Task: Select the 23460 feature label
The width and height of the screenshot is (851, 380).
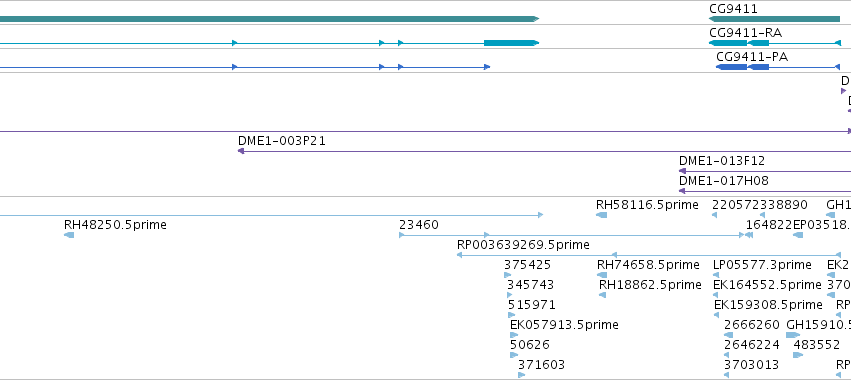Action: [418, 225]
